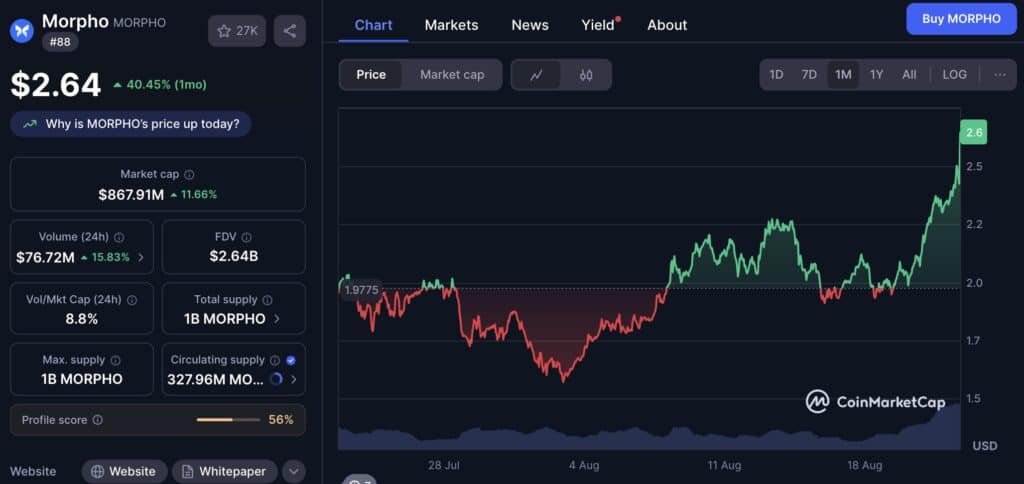This screenshot has width=1024, height=484.
Task: Click the circulating supply progress ring
Action: click(x=276, y=379)
